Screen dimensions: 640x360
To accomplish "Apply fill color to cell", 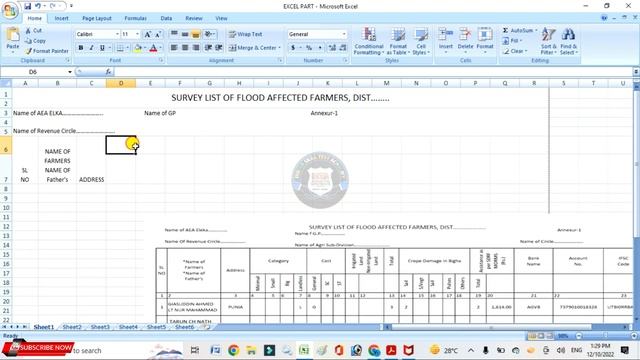I will point(138,48).
